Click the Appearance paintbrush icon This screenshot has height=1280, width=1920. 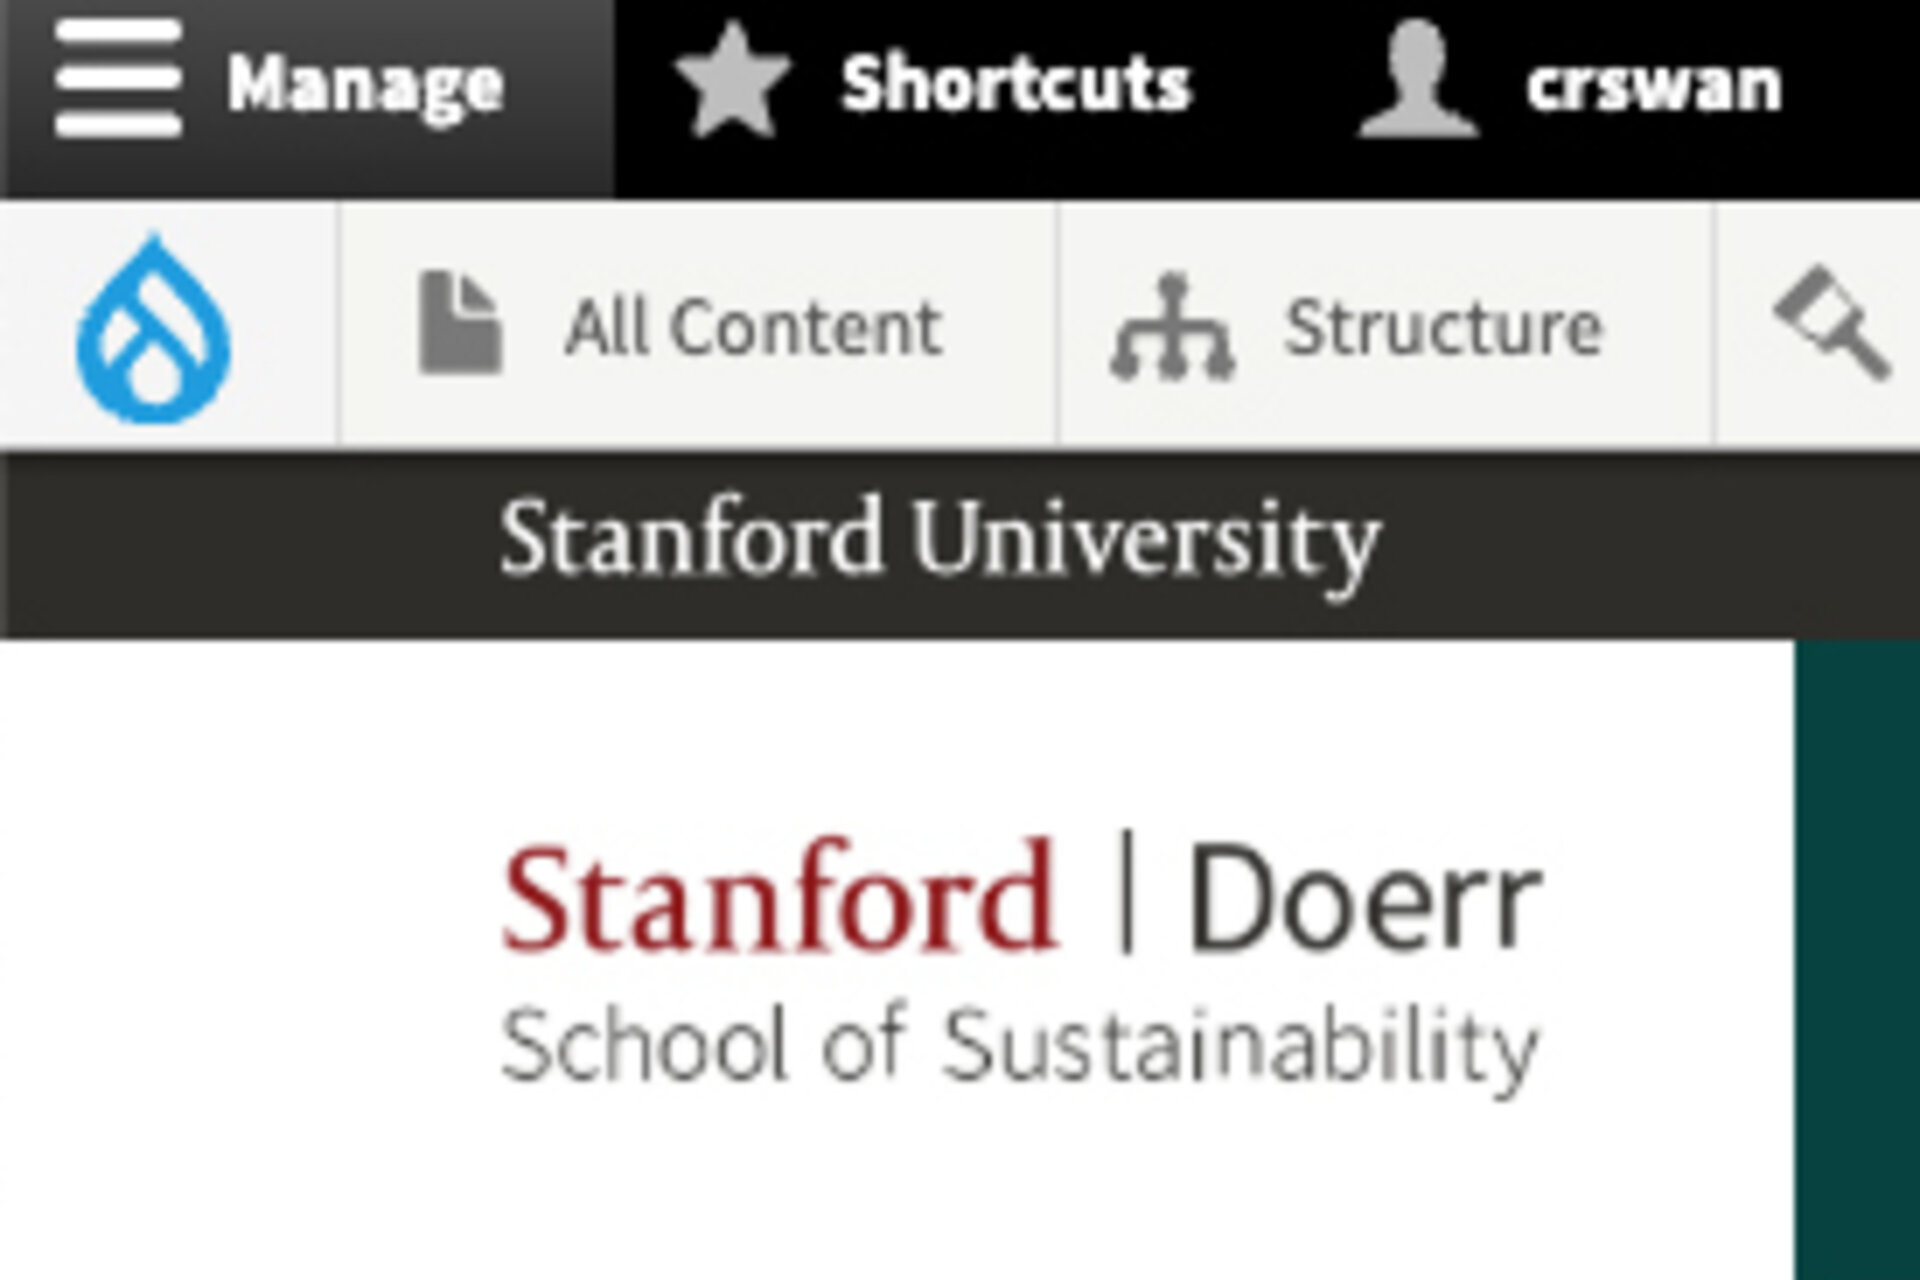pyautogui.click(x=1832, y=322)
